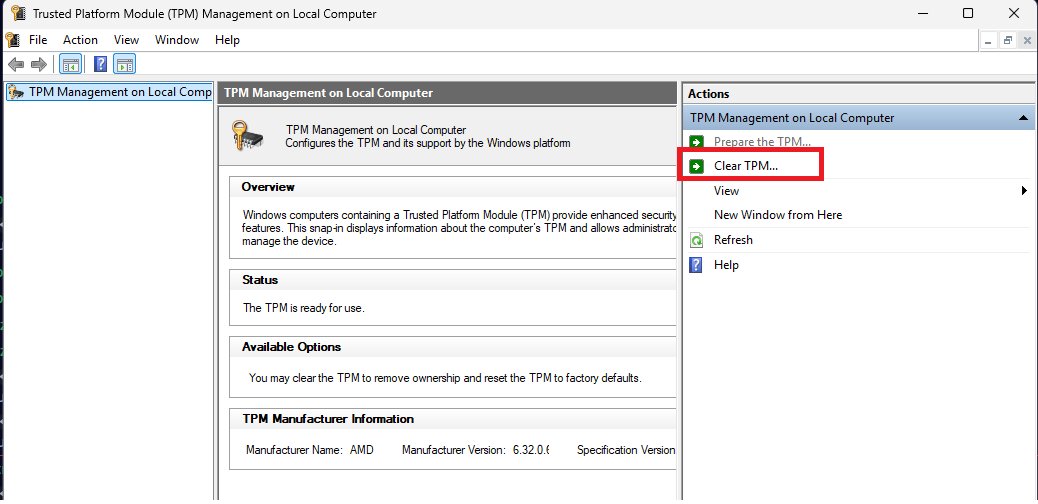Click Clear TPM... action
Screen dimensions: 1038x504
pos(745,166)
